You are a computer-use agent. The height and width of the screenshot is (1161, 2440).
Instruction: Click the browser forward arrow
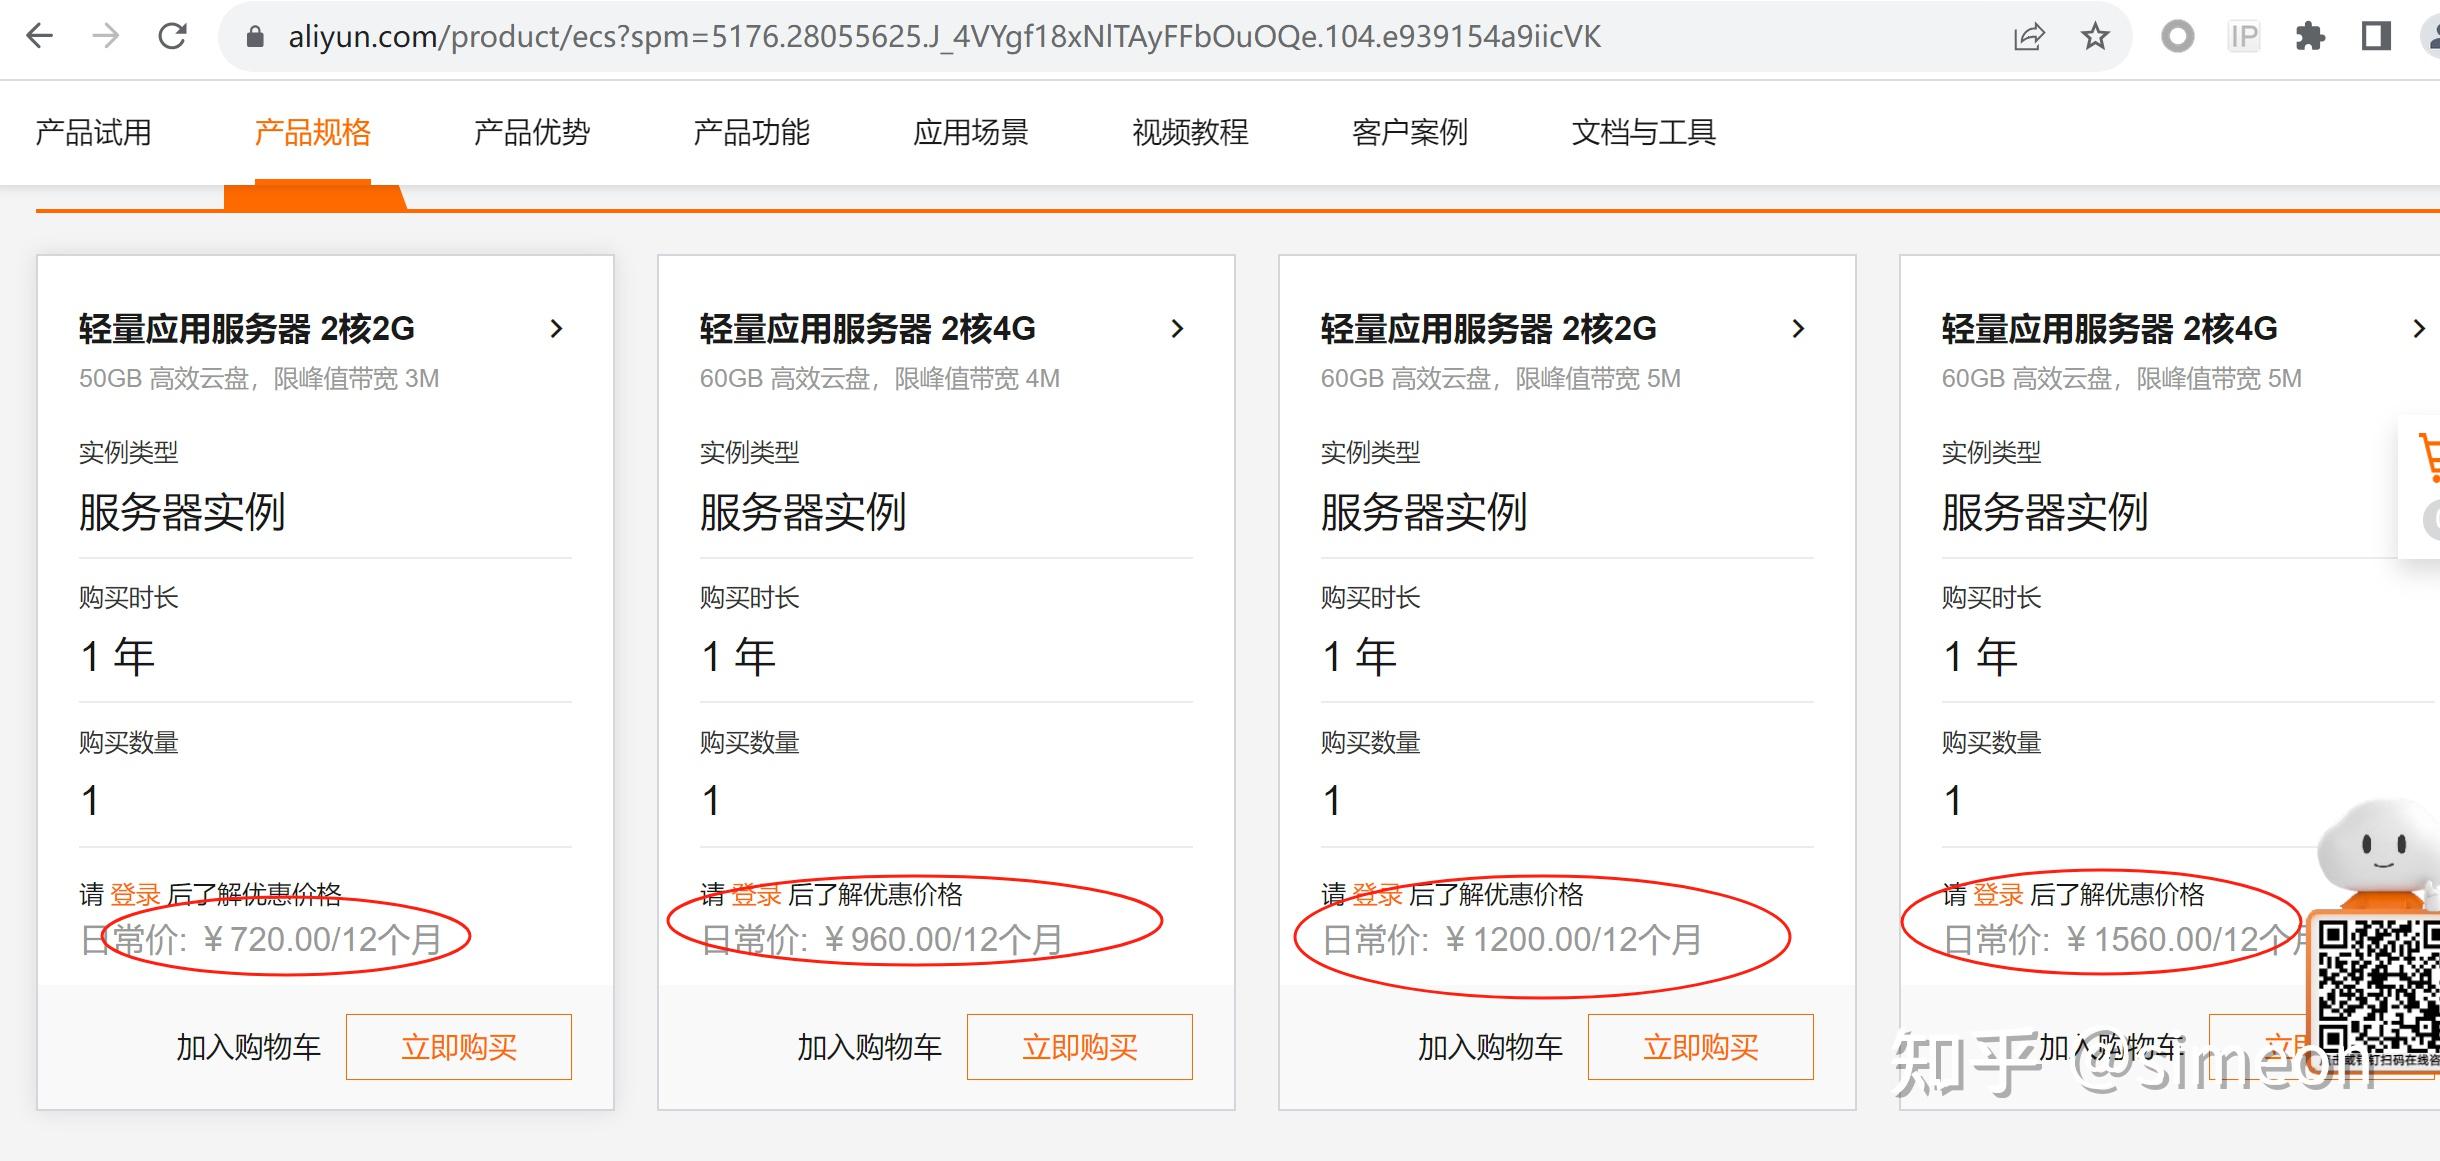[x=105, y=37]
